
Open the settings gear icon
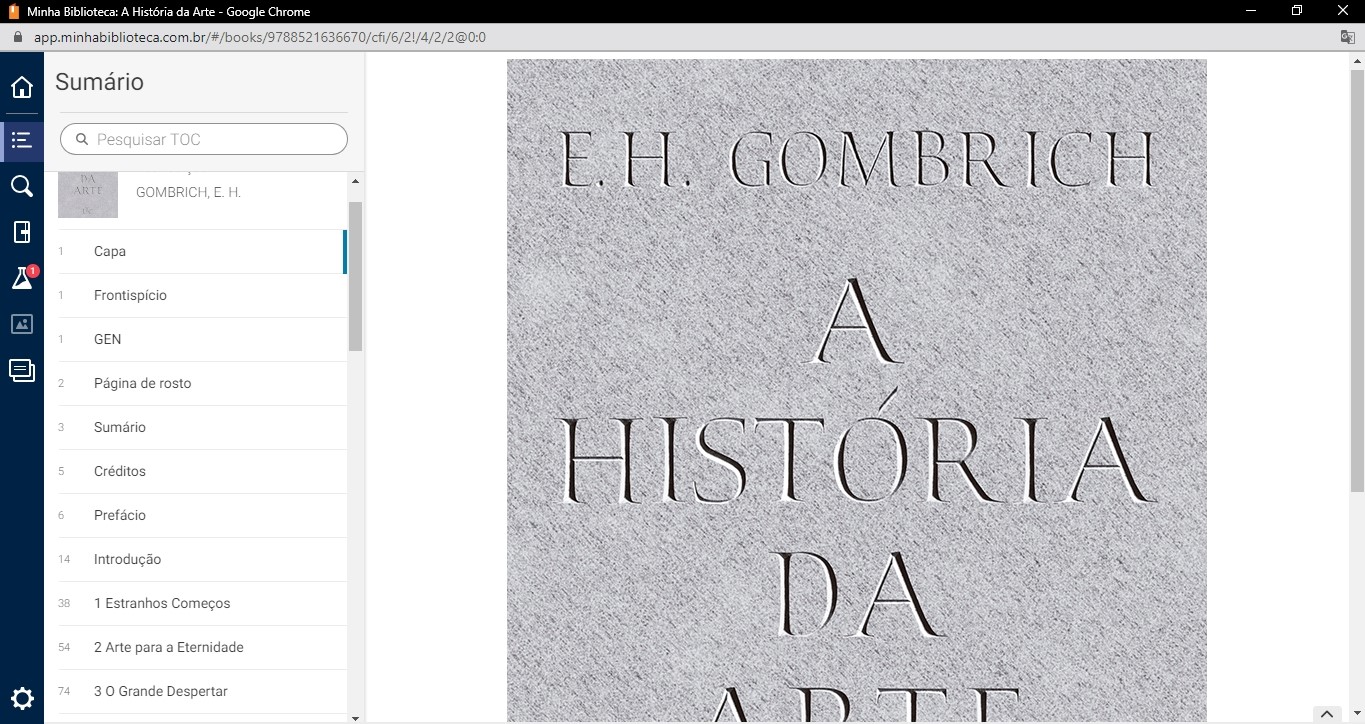[22, 698]
